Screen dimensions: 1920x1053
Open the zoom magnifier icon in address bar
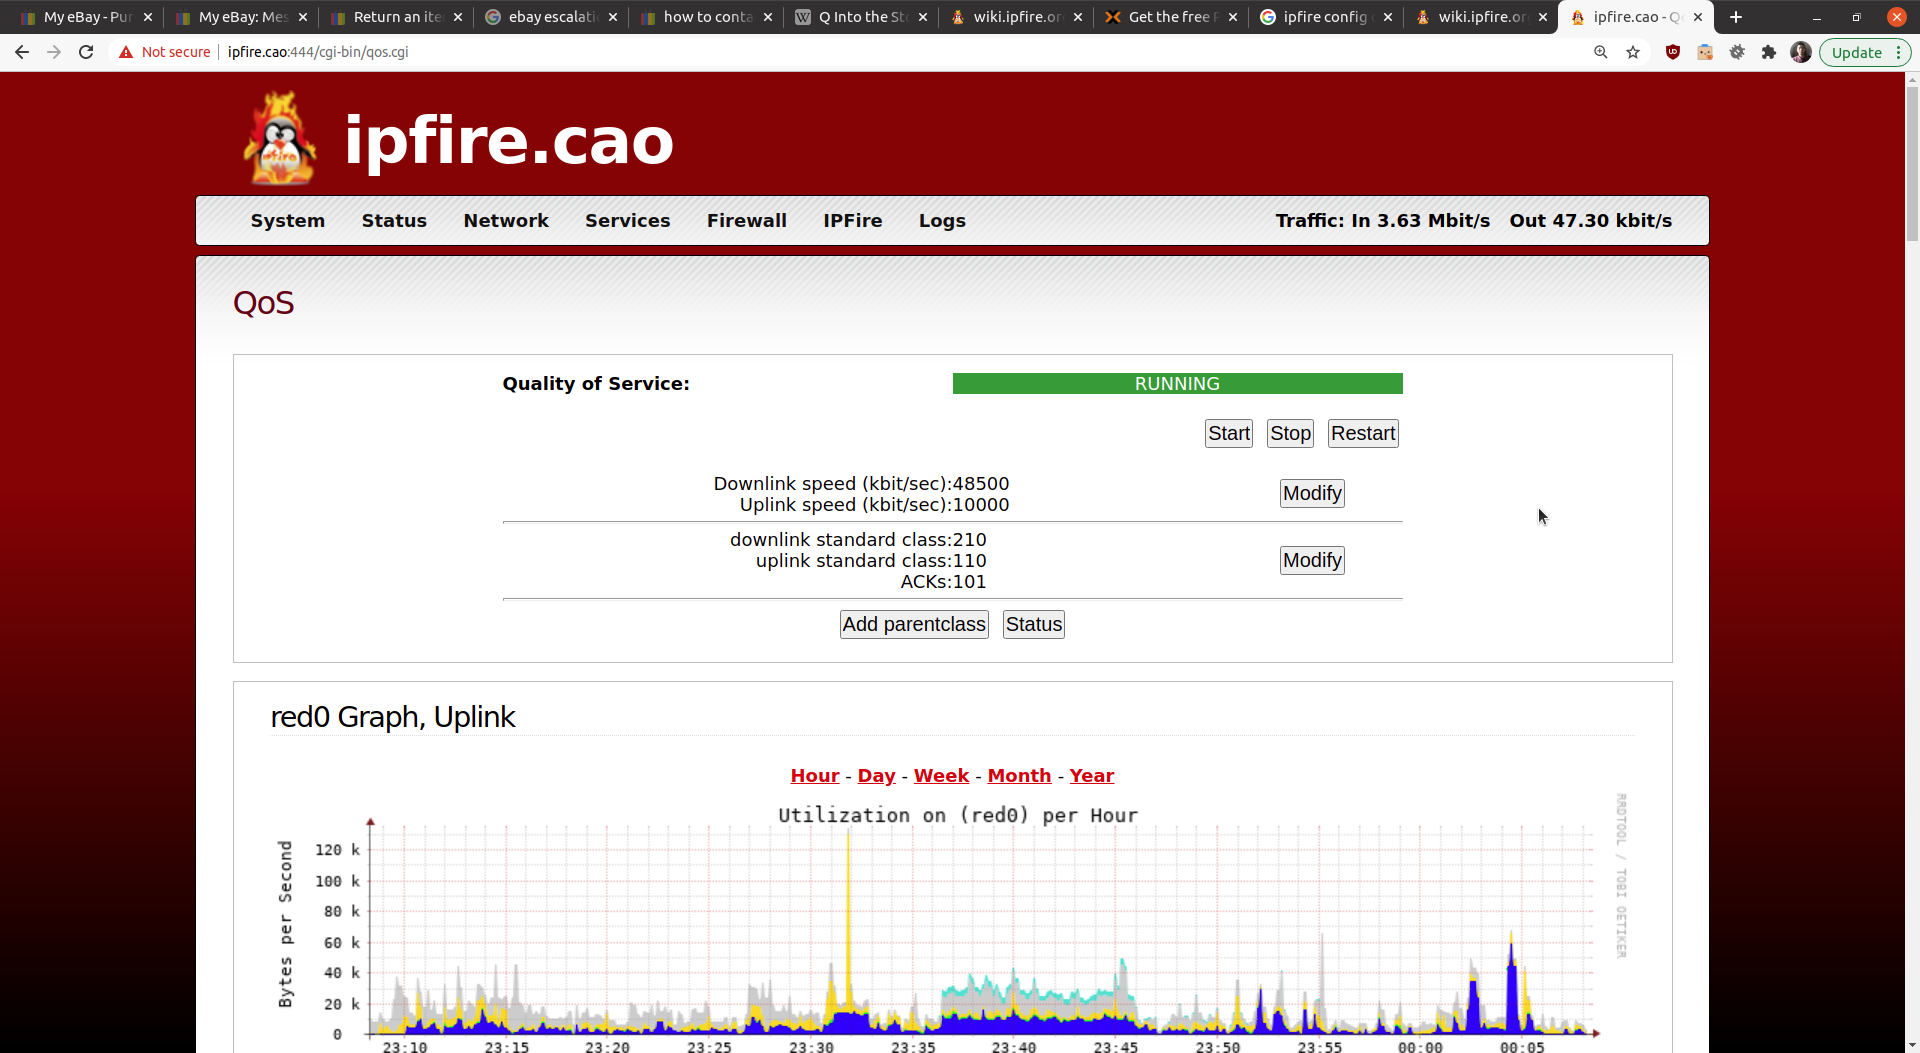click(x=1600, y=52)
